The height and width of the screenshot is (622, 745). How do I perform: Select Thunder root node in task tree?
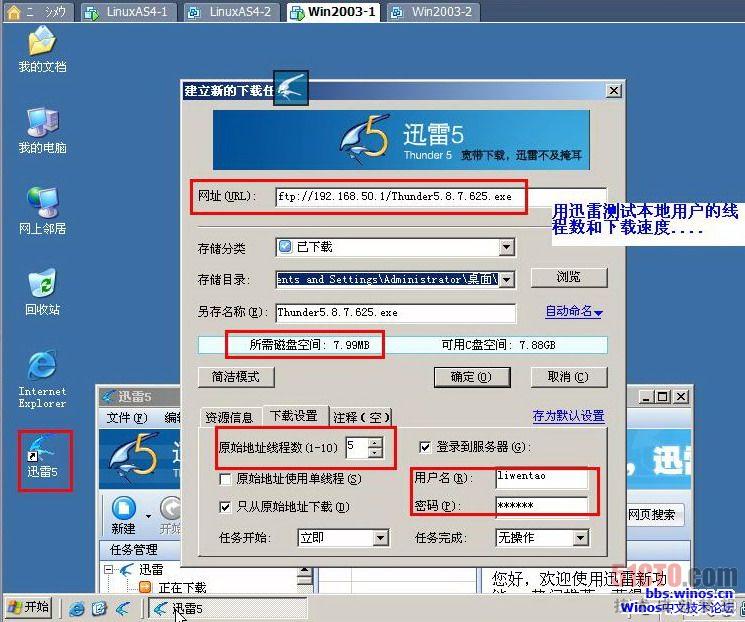click(151, 569)
